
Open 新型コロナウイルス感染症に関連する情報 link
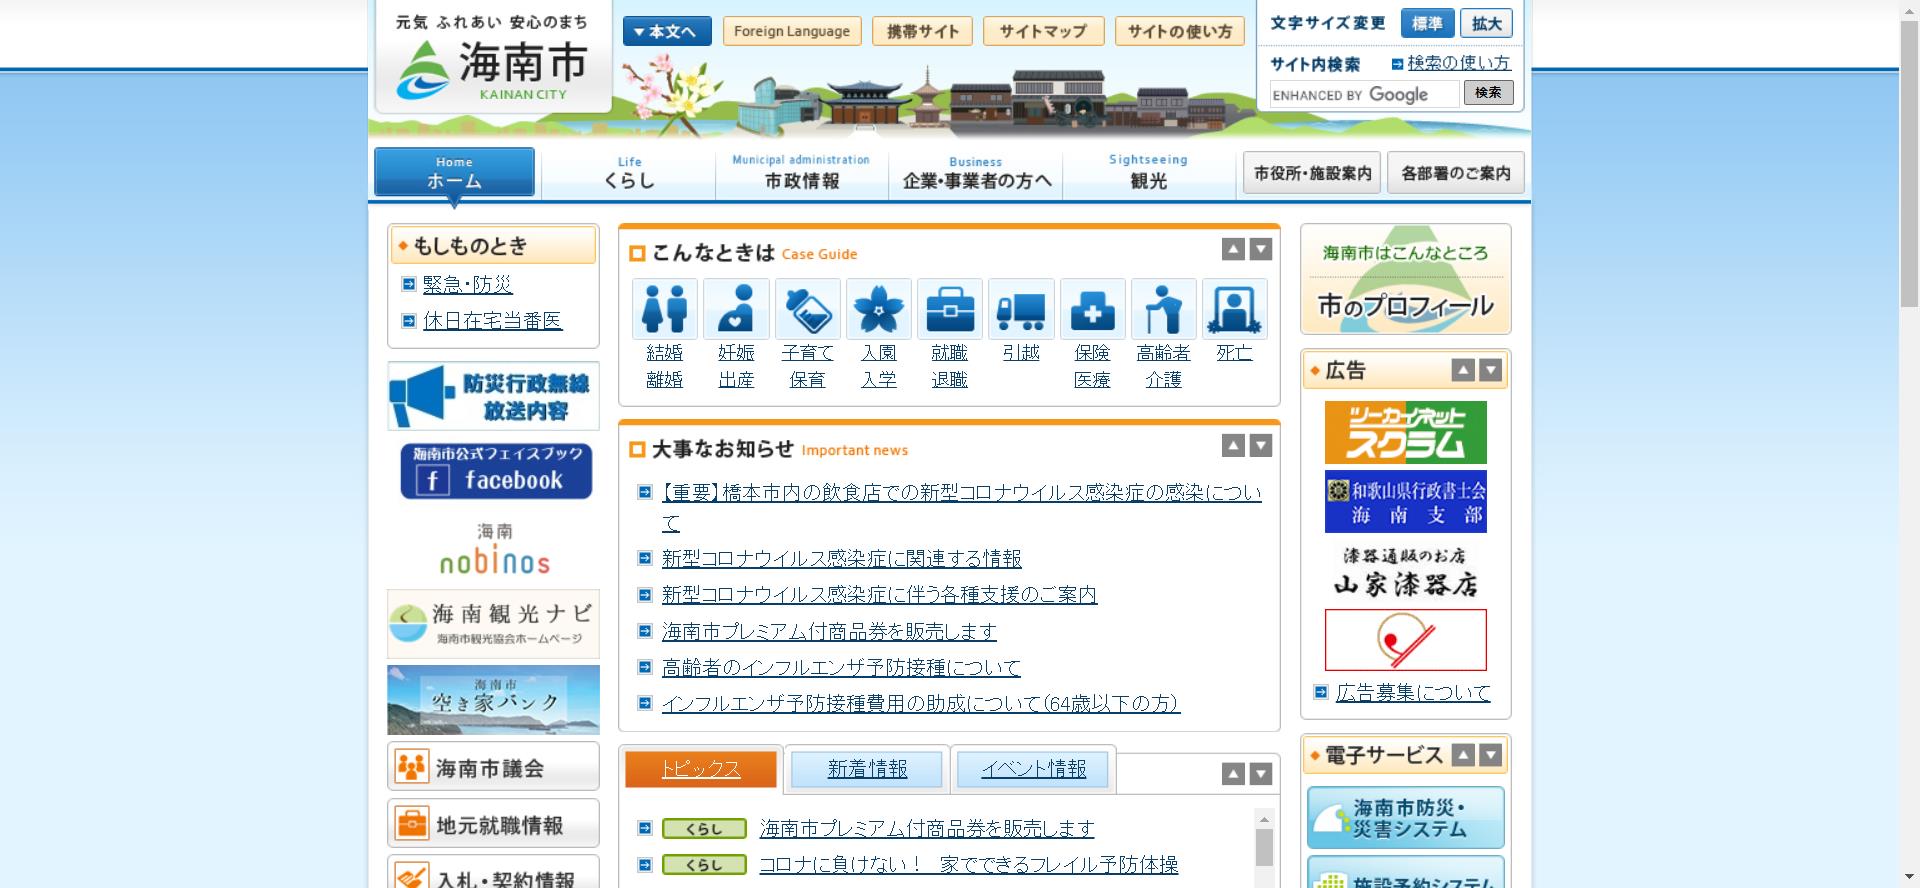842,558
